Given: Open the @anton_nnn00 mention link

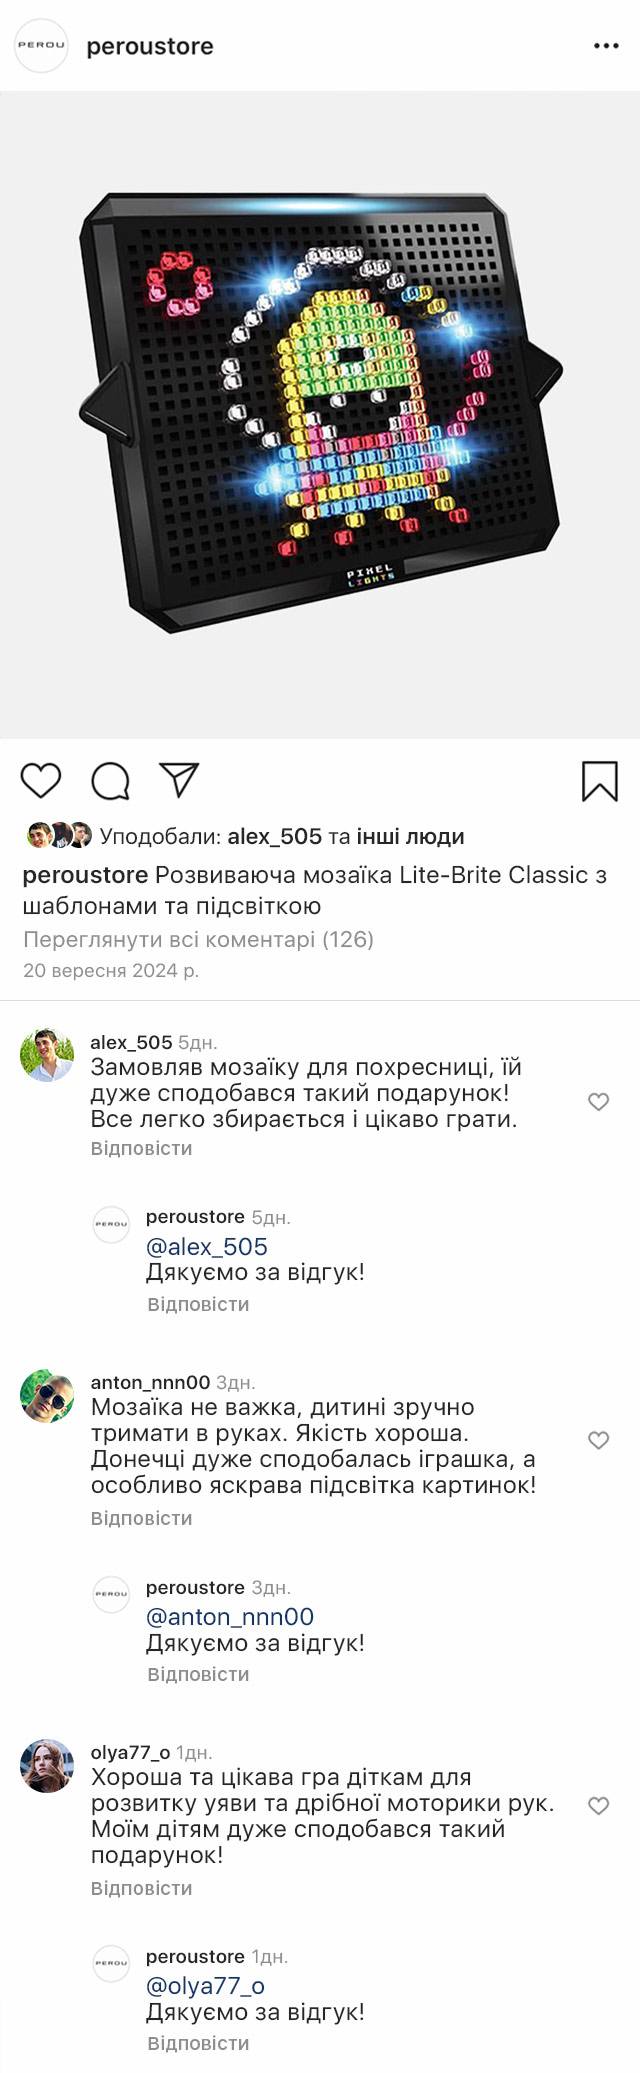Looking at the screenshot, I should [230, 1616].
